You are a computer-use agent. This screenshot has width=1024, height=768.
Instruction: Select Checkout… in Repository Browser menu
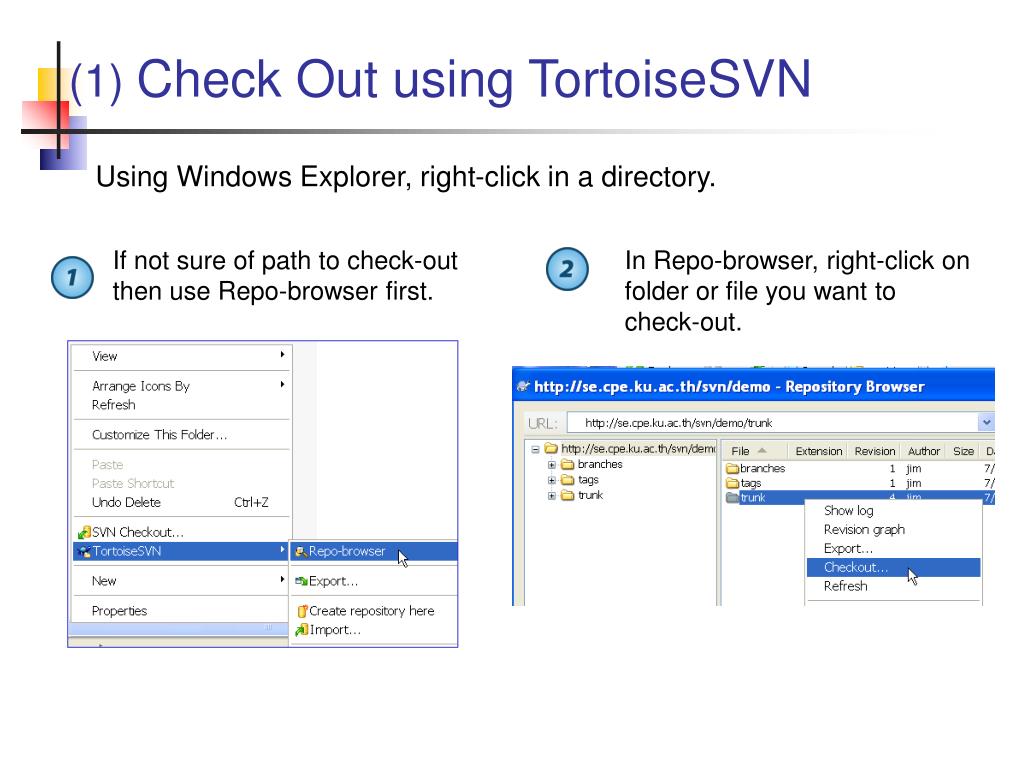coord(893,568)
